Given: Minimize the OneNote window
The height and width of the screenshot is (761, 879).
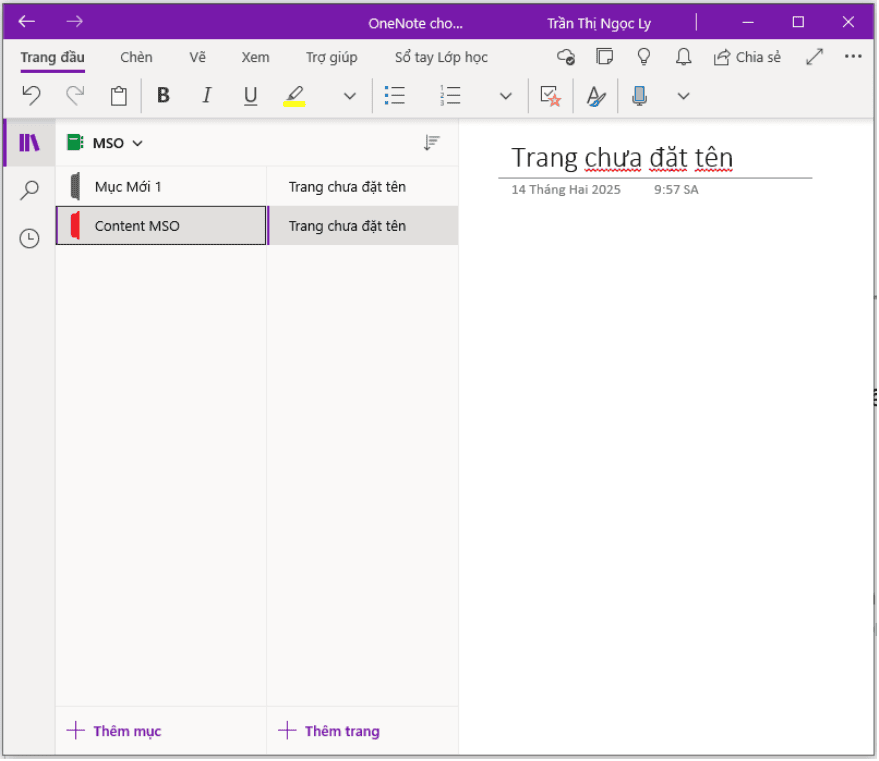Looking at the screenshot, I should 748,22.
